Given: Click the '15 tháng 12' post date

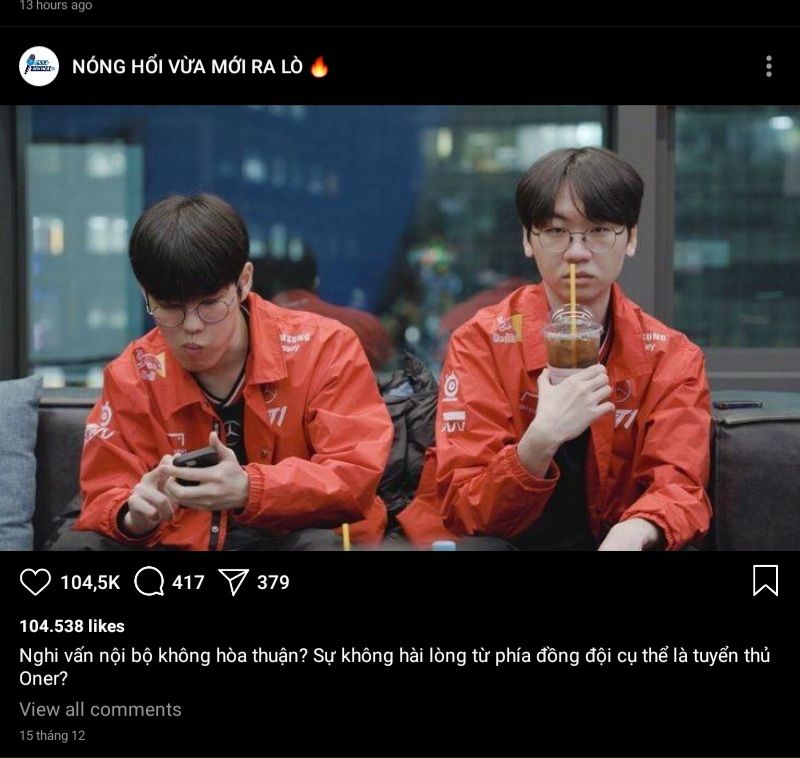Looking at the screenshot, I should pyautogui.click(x=53, y=736).
